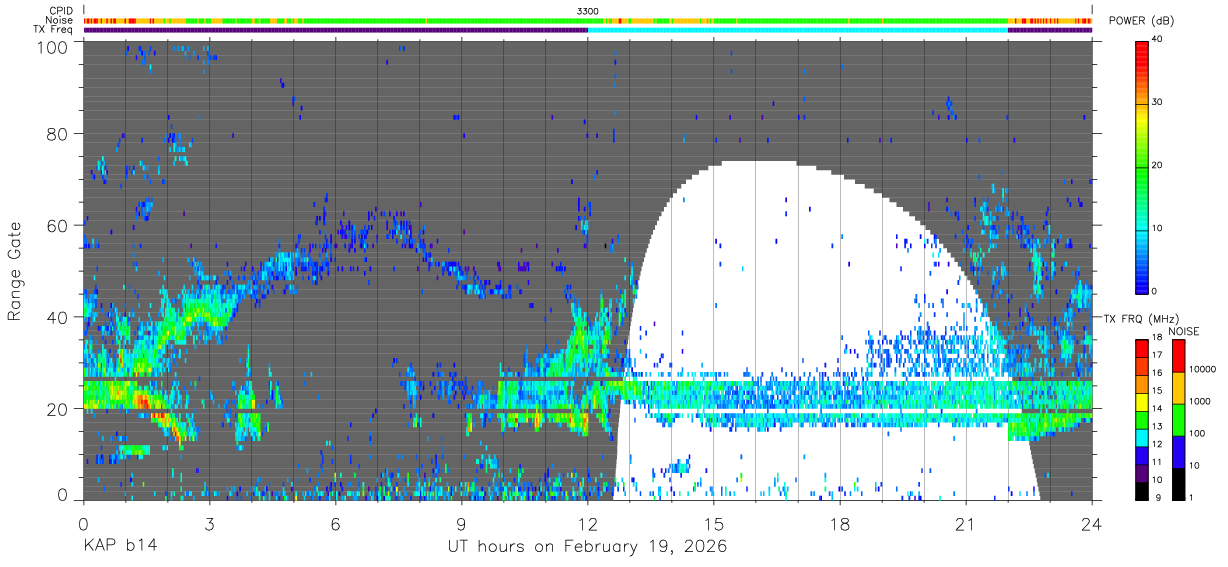Click the noise color scale bar
Viewport: 1228px width, 567px height.
pyautogui.click(x=1177, y=419)
